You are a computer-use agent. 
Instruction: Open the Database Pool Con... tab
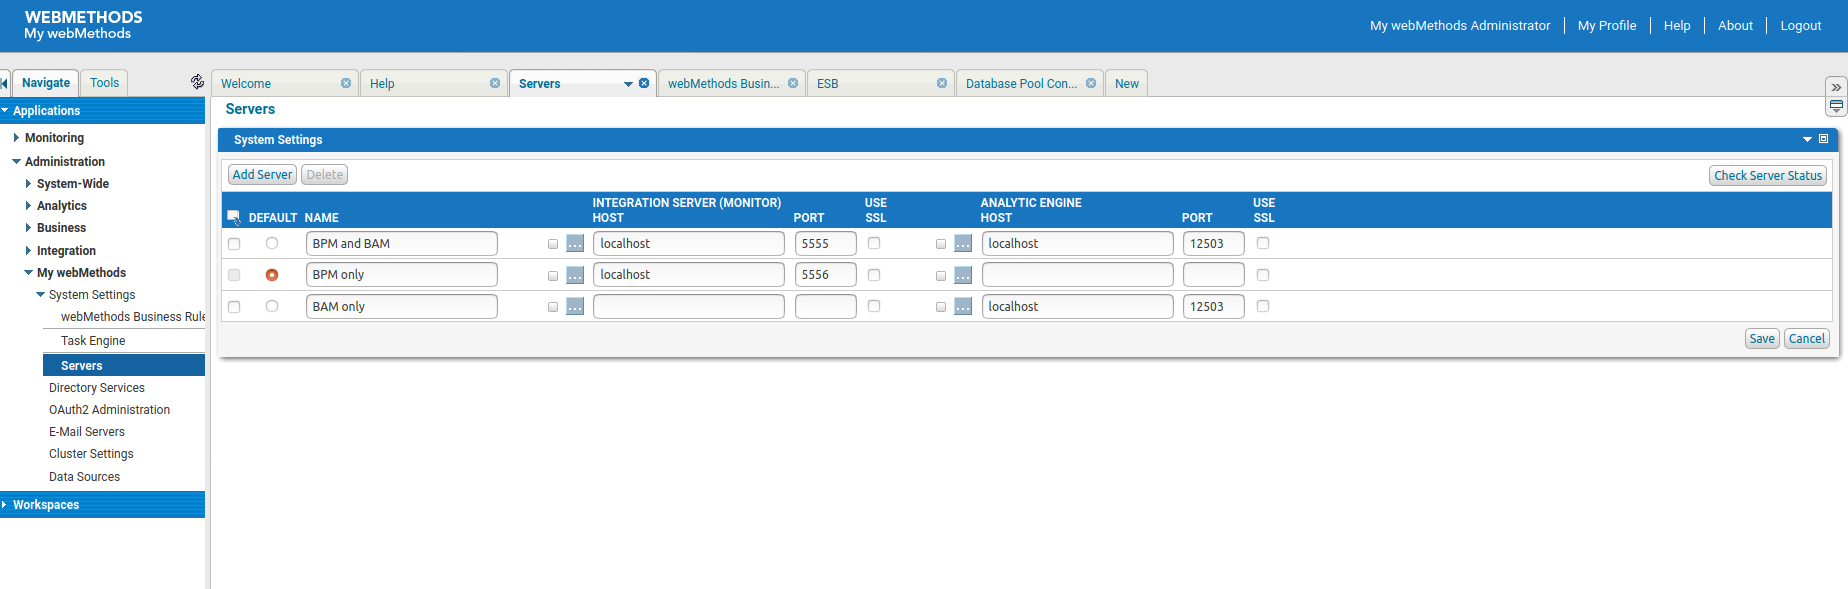pos(1021,84)
